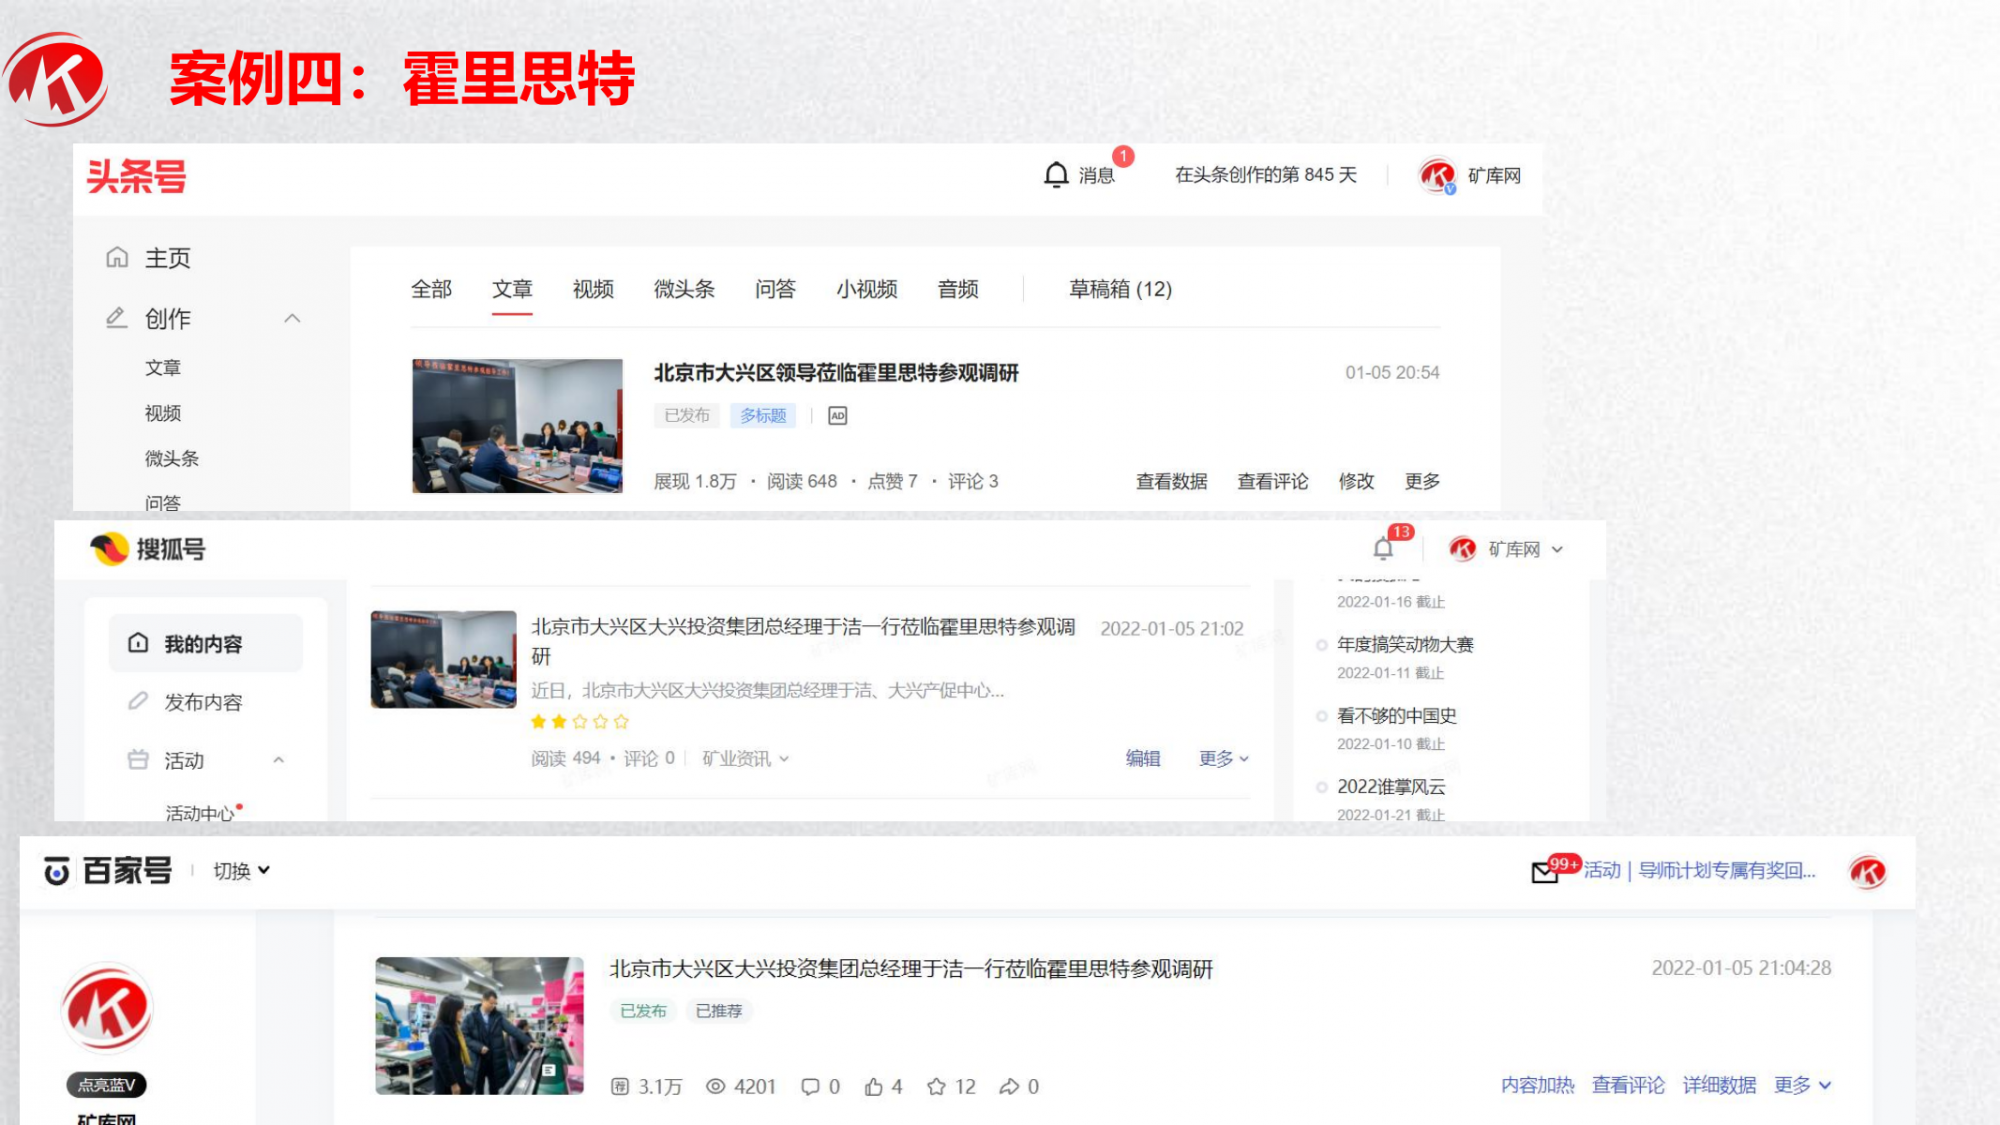Screen dimensions: 2000x1125
Task: Click 查看数据 on the Toutiao article
Action: (1171, 481)
